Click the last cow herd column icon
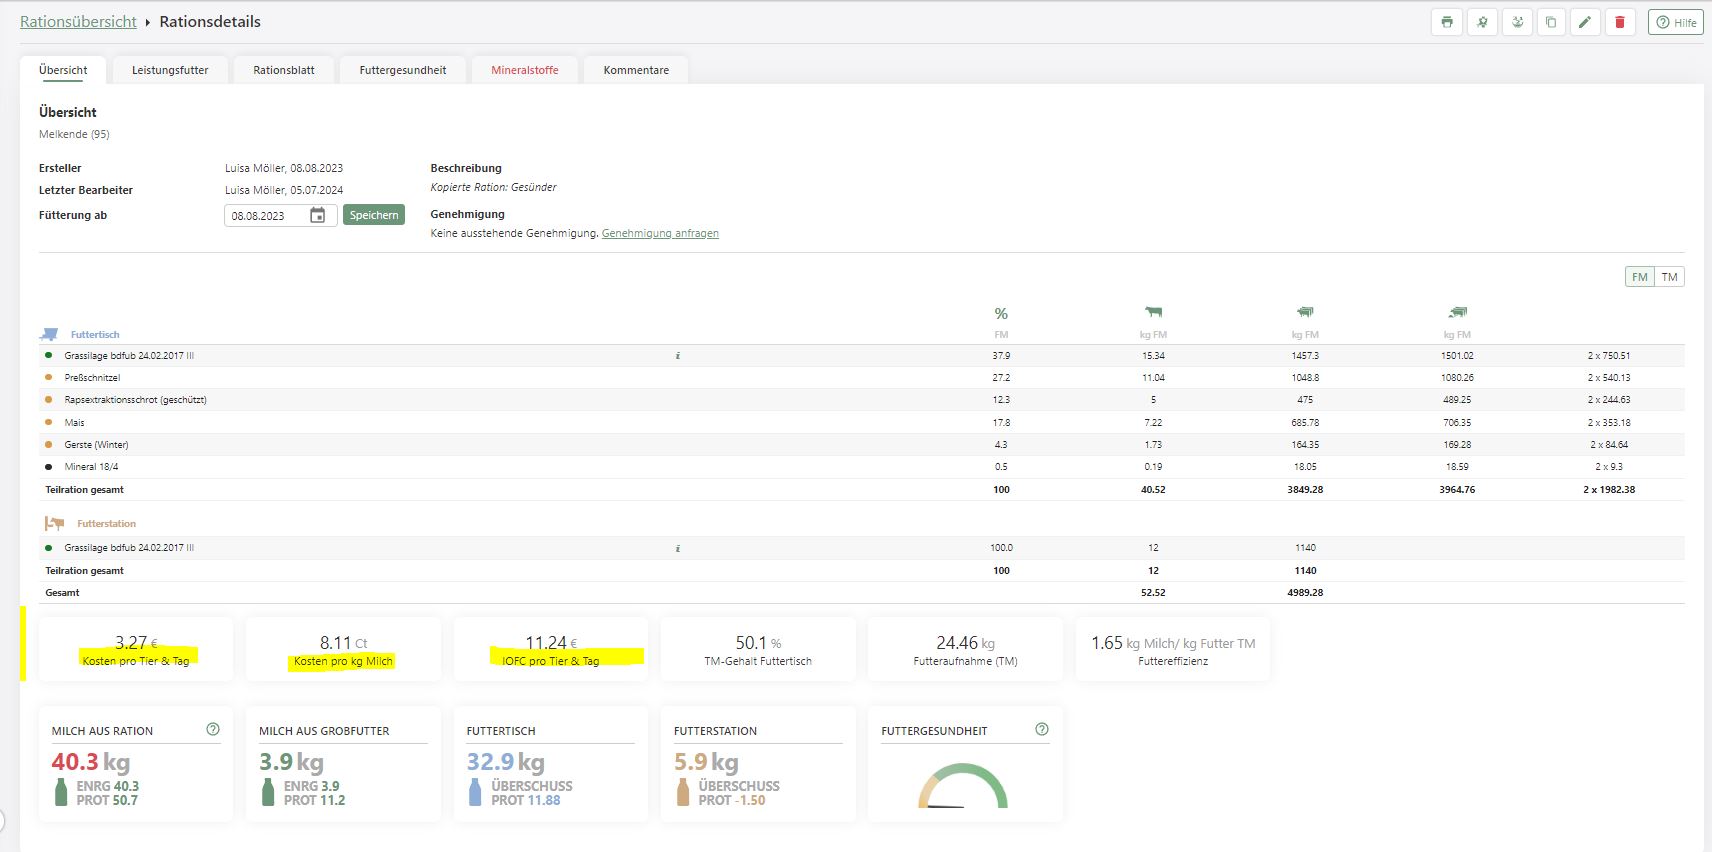1712x852 pixels. (x=1457, y=312)
